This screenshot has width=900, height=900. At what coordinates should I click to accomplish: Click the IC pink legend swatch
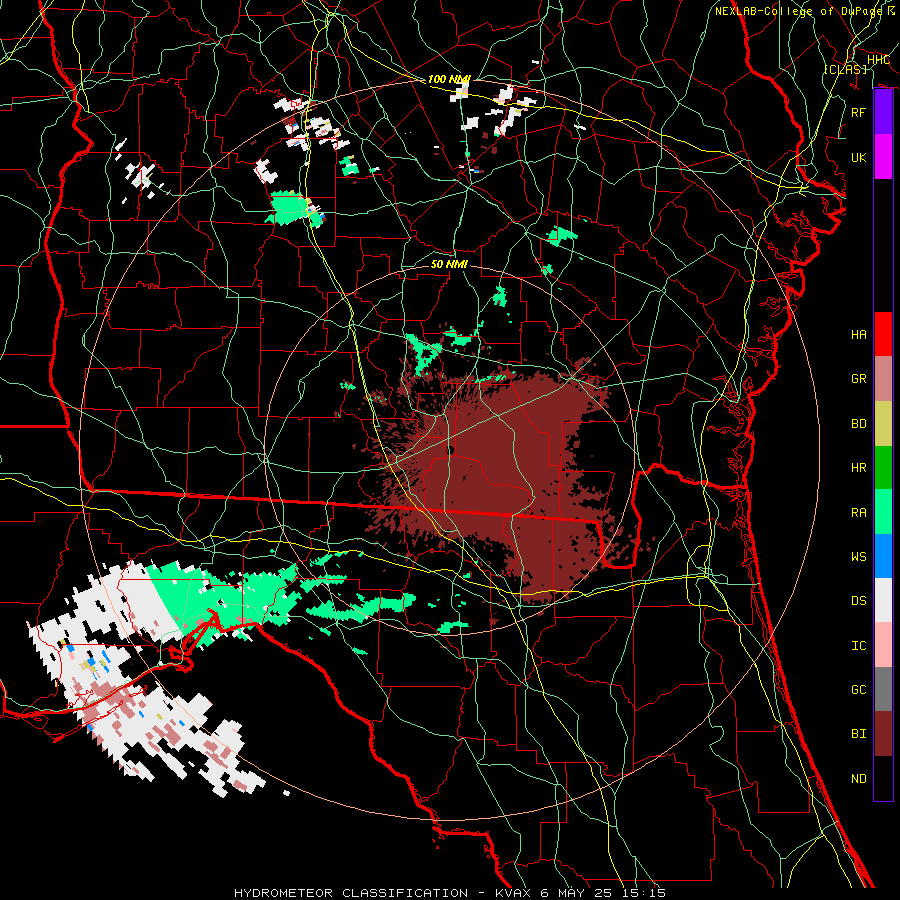(x=883, y=645)
